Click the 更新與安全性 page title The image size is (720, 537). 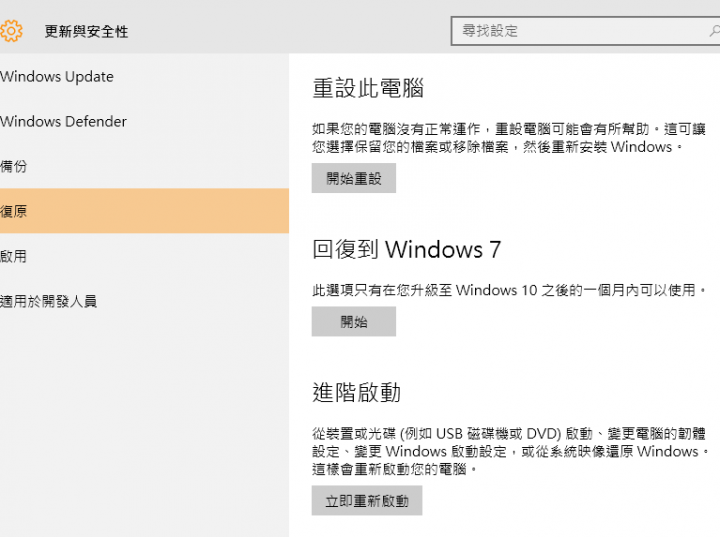click(x=86, y=31)
